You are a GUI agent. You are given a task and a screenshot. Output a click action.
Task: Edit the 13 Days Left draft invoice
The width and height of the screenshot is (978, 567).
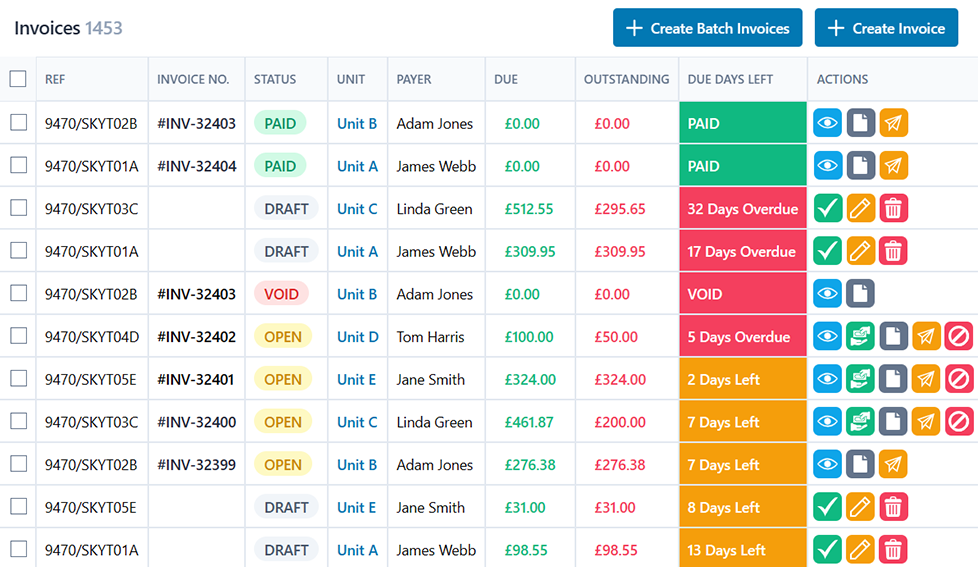point(860,549)
